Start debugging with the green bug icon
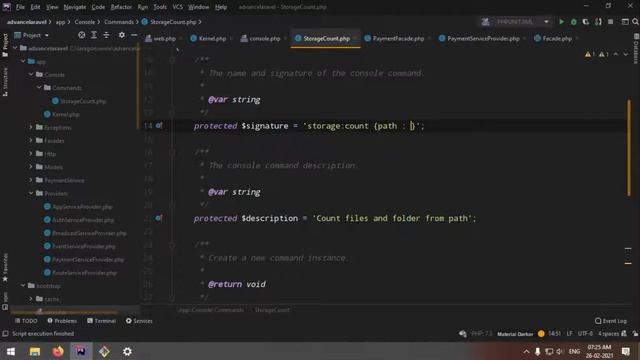640x360 pixels. coord(573,22)
